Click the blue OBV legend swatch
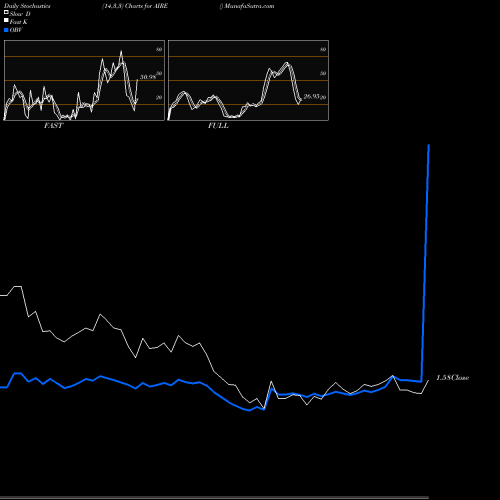500x500 pixels. (x=6, y=30)
